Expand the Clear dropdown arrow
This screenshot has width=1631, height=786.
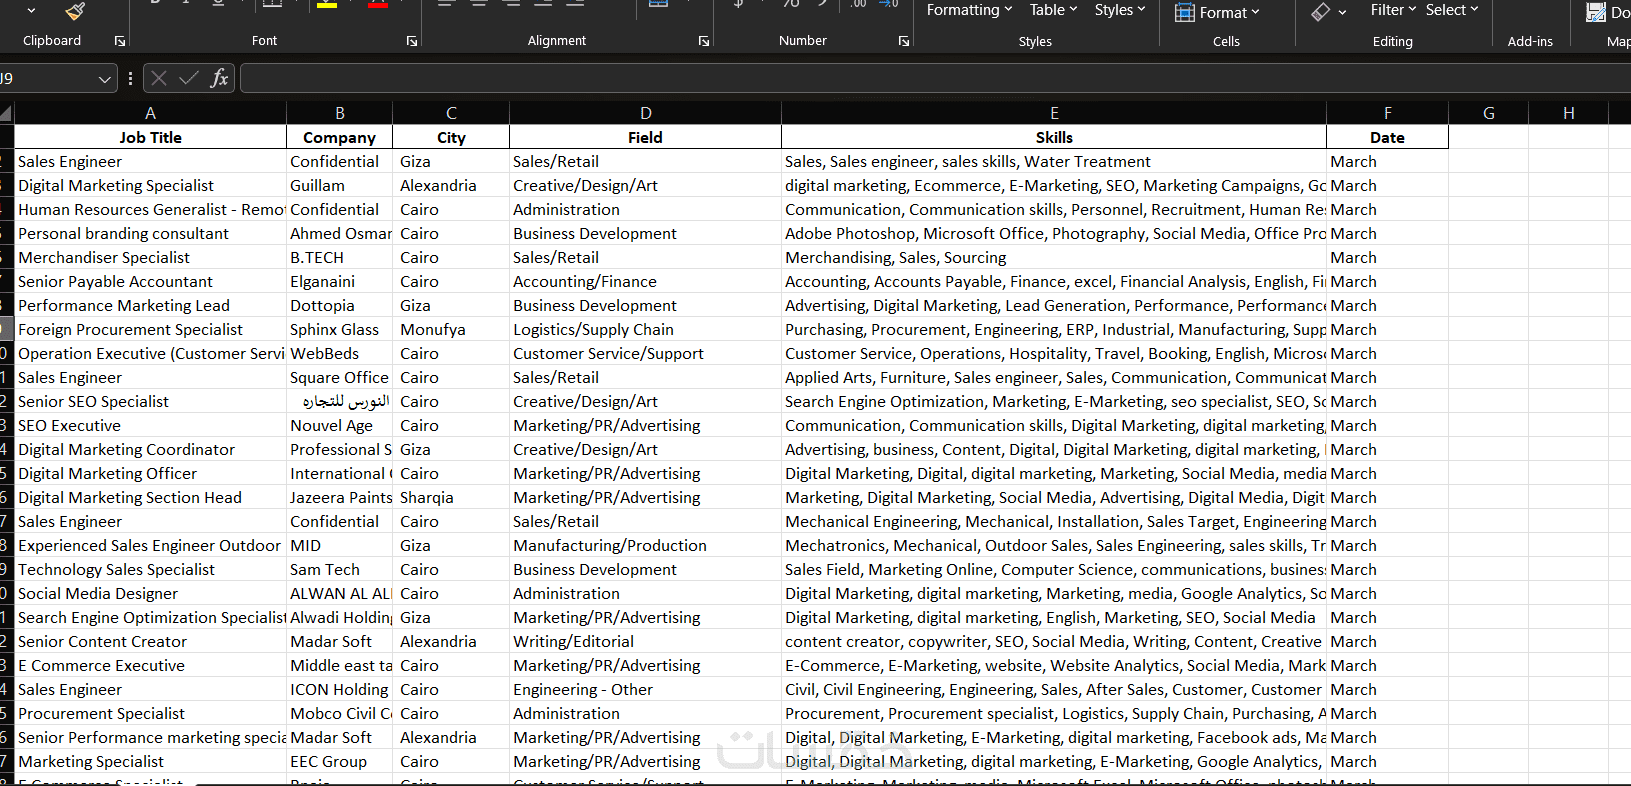pos(1342,12)
